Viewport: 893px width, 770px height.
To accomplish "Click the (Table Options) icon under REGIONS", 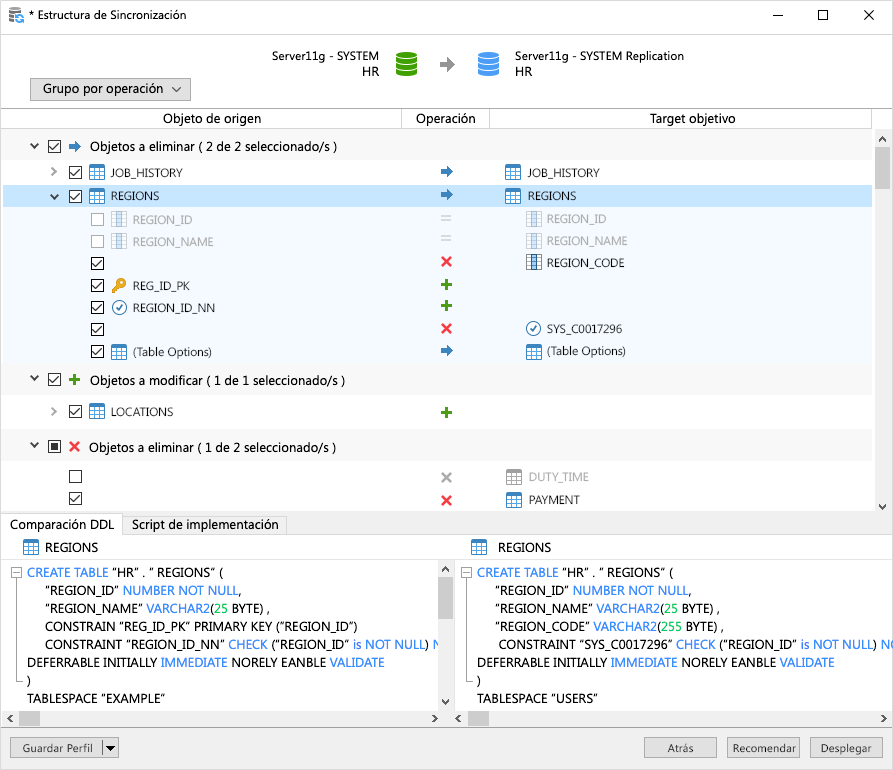I will coord(121,351).
